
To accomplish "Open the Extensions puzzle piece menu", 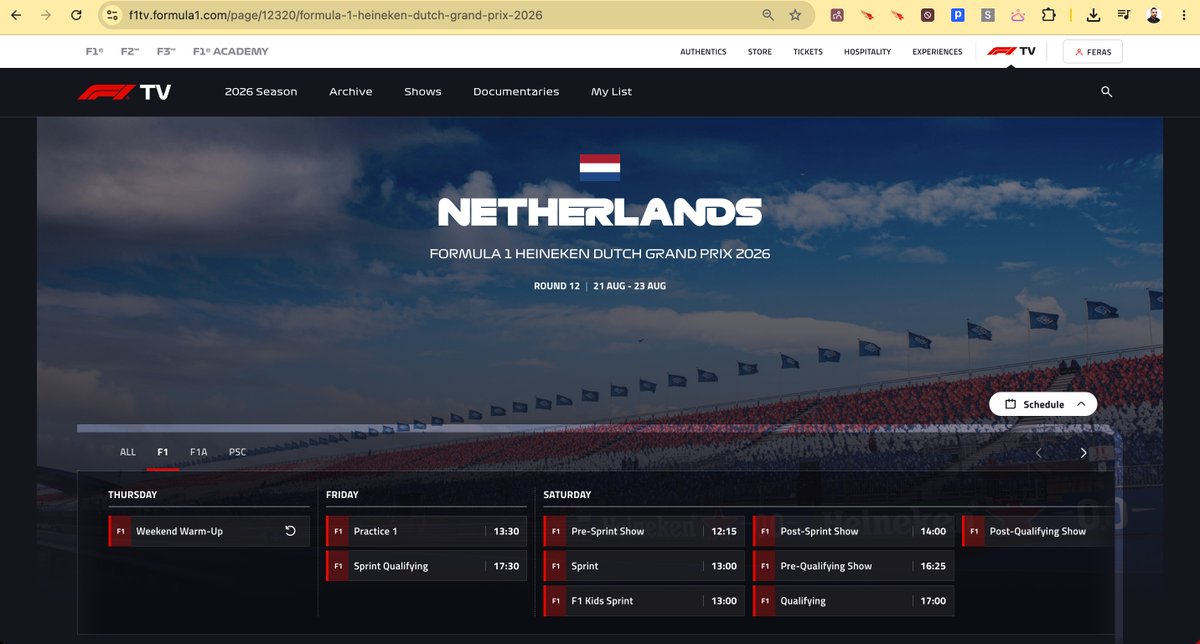I will pos(1048,15).
